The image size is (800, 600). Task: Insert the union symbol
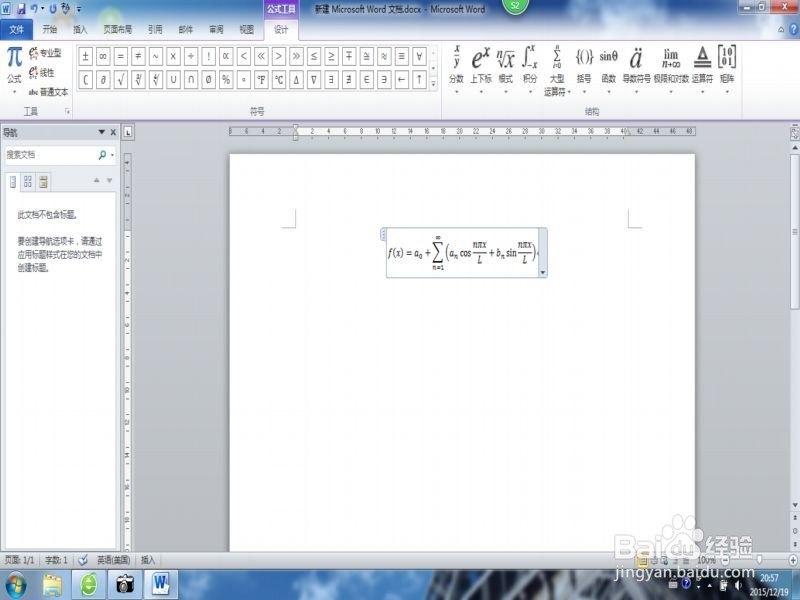point(173,80)
